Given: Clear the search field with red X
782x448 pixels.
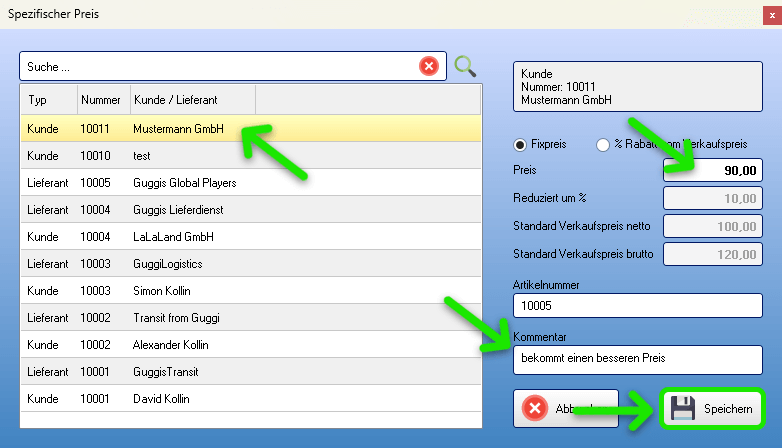Looking at the screenshot, I should pos(428,66).
